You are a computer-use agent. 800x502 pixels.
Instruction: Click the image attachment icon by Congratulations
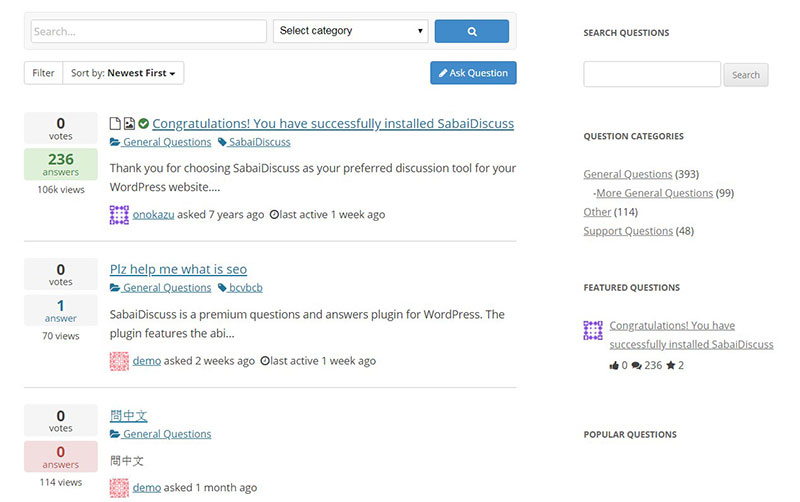[x=130, y=123]
